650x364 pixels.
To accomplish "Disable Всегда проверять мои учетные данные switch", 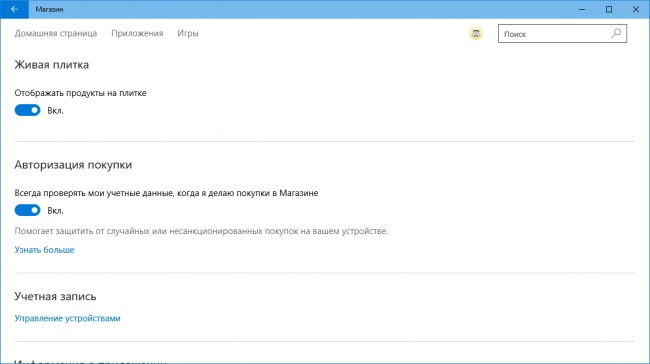I will (27, 210).
